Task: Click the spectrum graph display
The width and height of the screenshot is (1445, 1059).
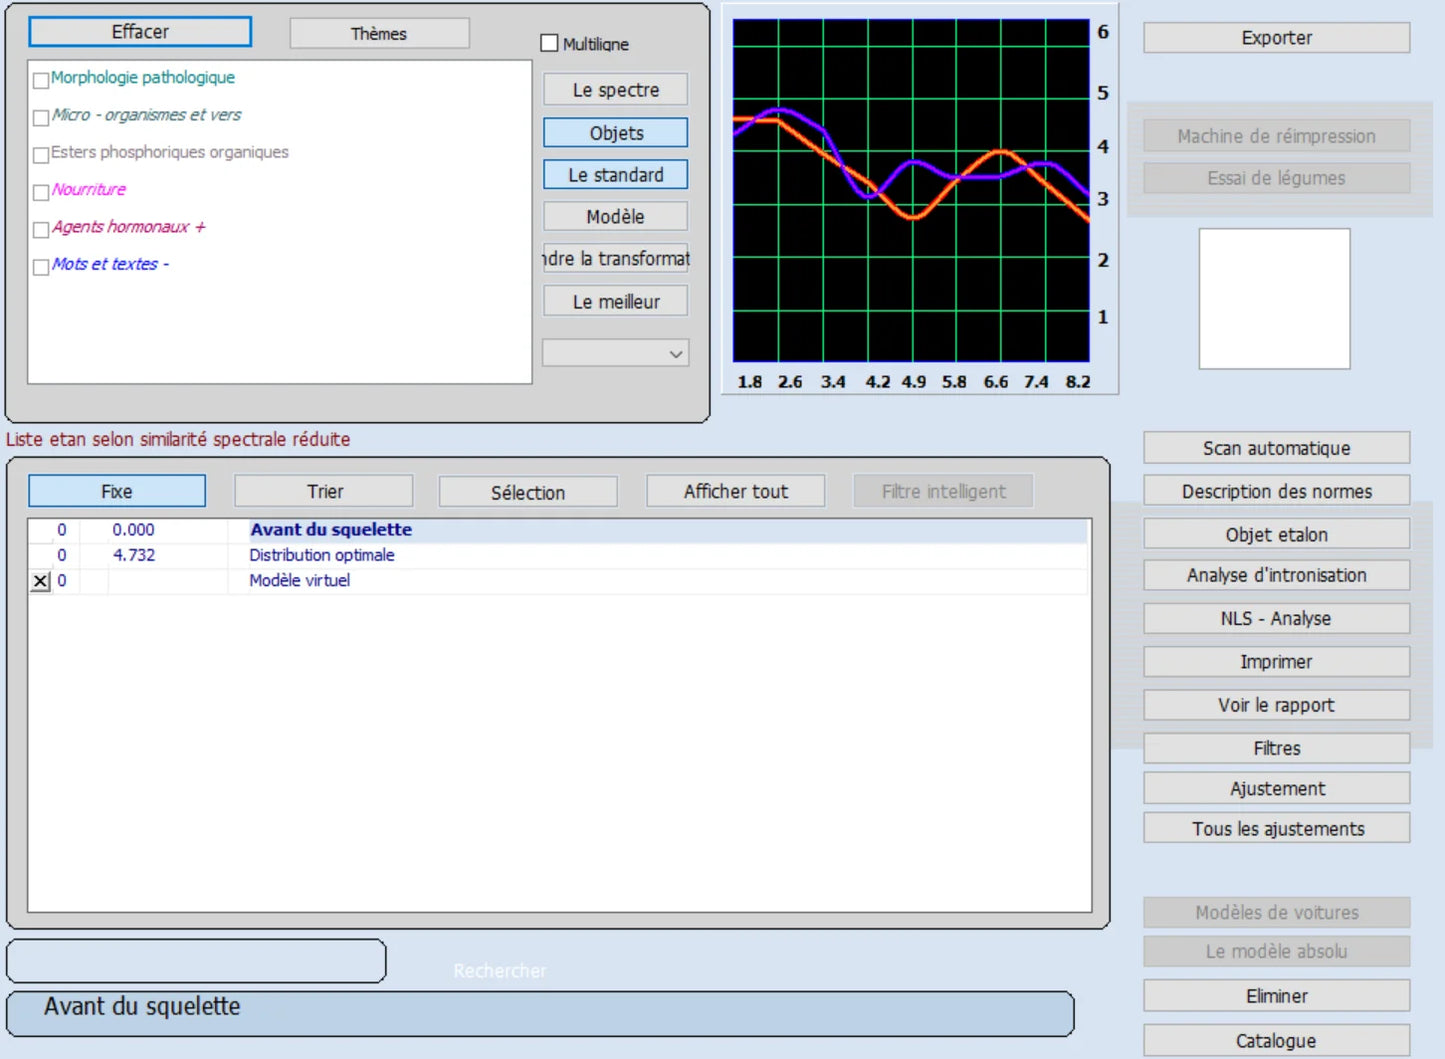Action: 910,190
